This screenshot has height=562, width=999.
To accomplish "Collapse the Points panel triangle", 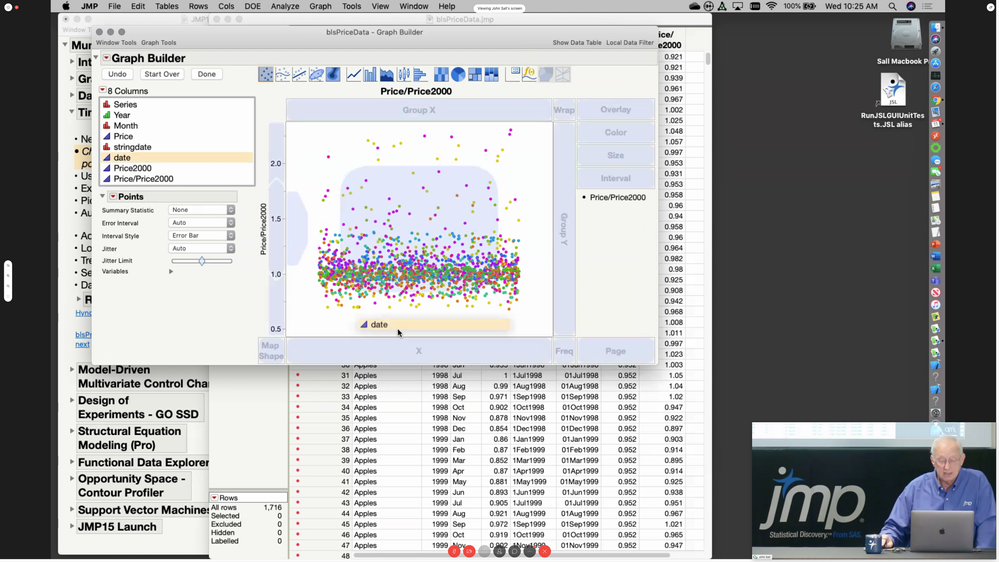I will (103, 197).
